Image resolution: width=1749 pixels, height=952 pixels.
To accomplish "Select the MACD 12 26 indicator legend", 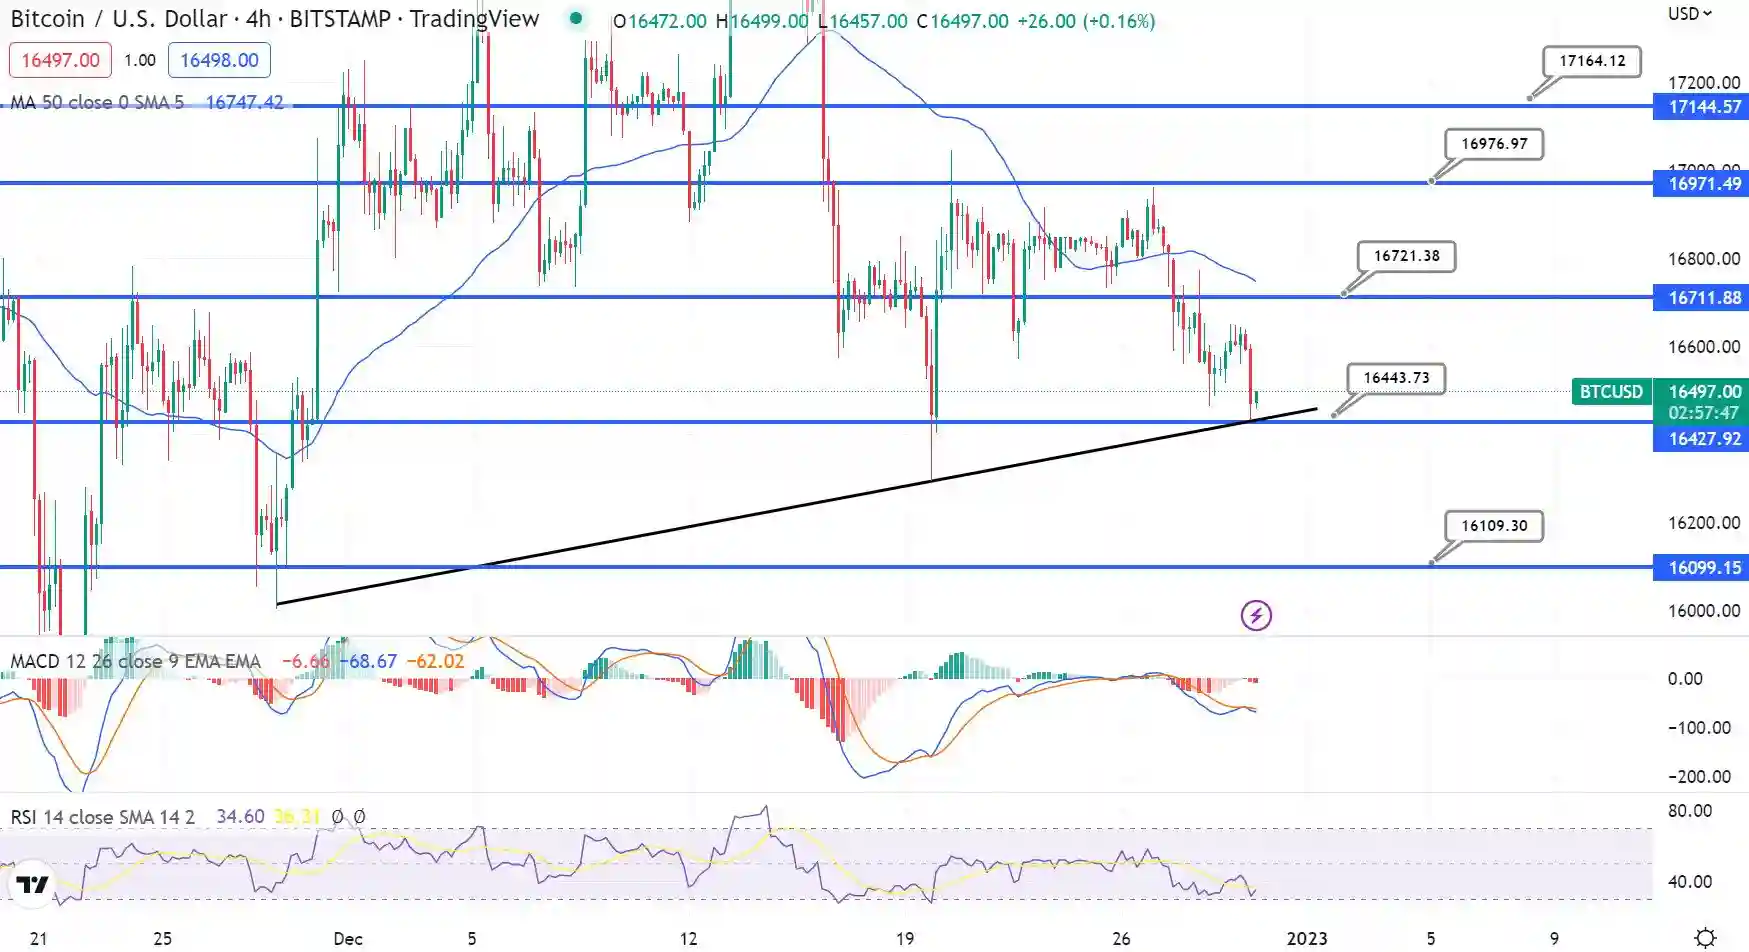I will [135, 661].
